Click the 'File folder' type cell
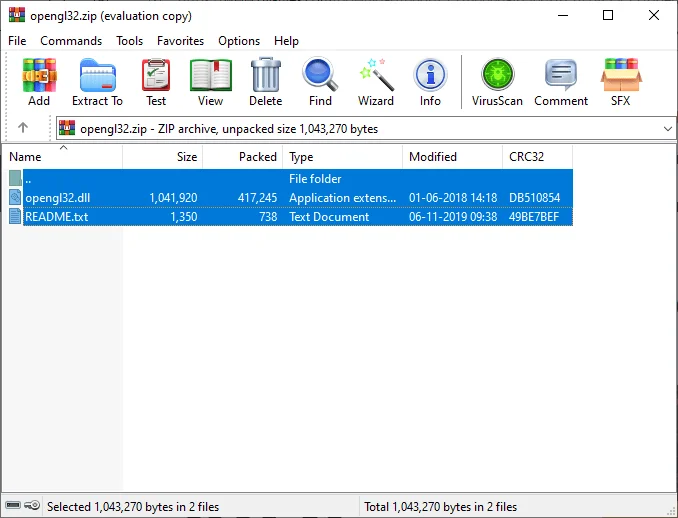Viewport: 678px width, 518px height. tap(315, 179)
